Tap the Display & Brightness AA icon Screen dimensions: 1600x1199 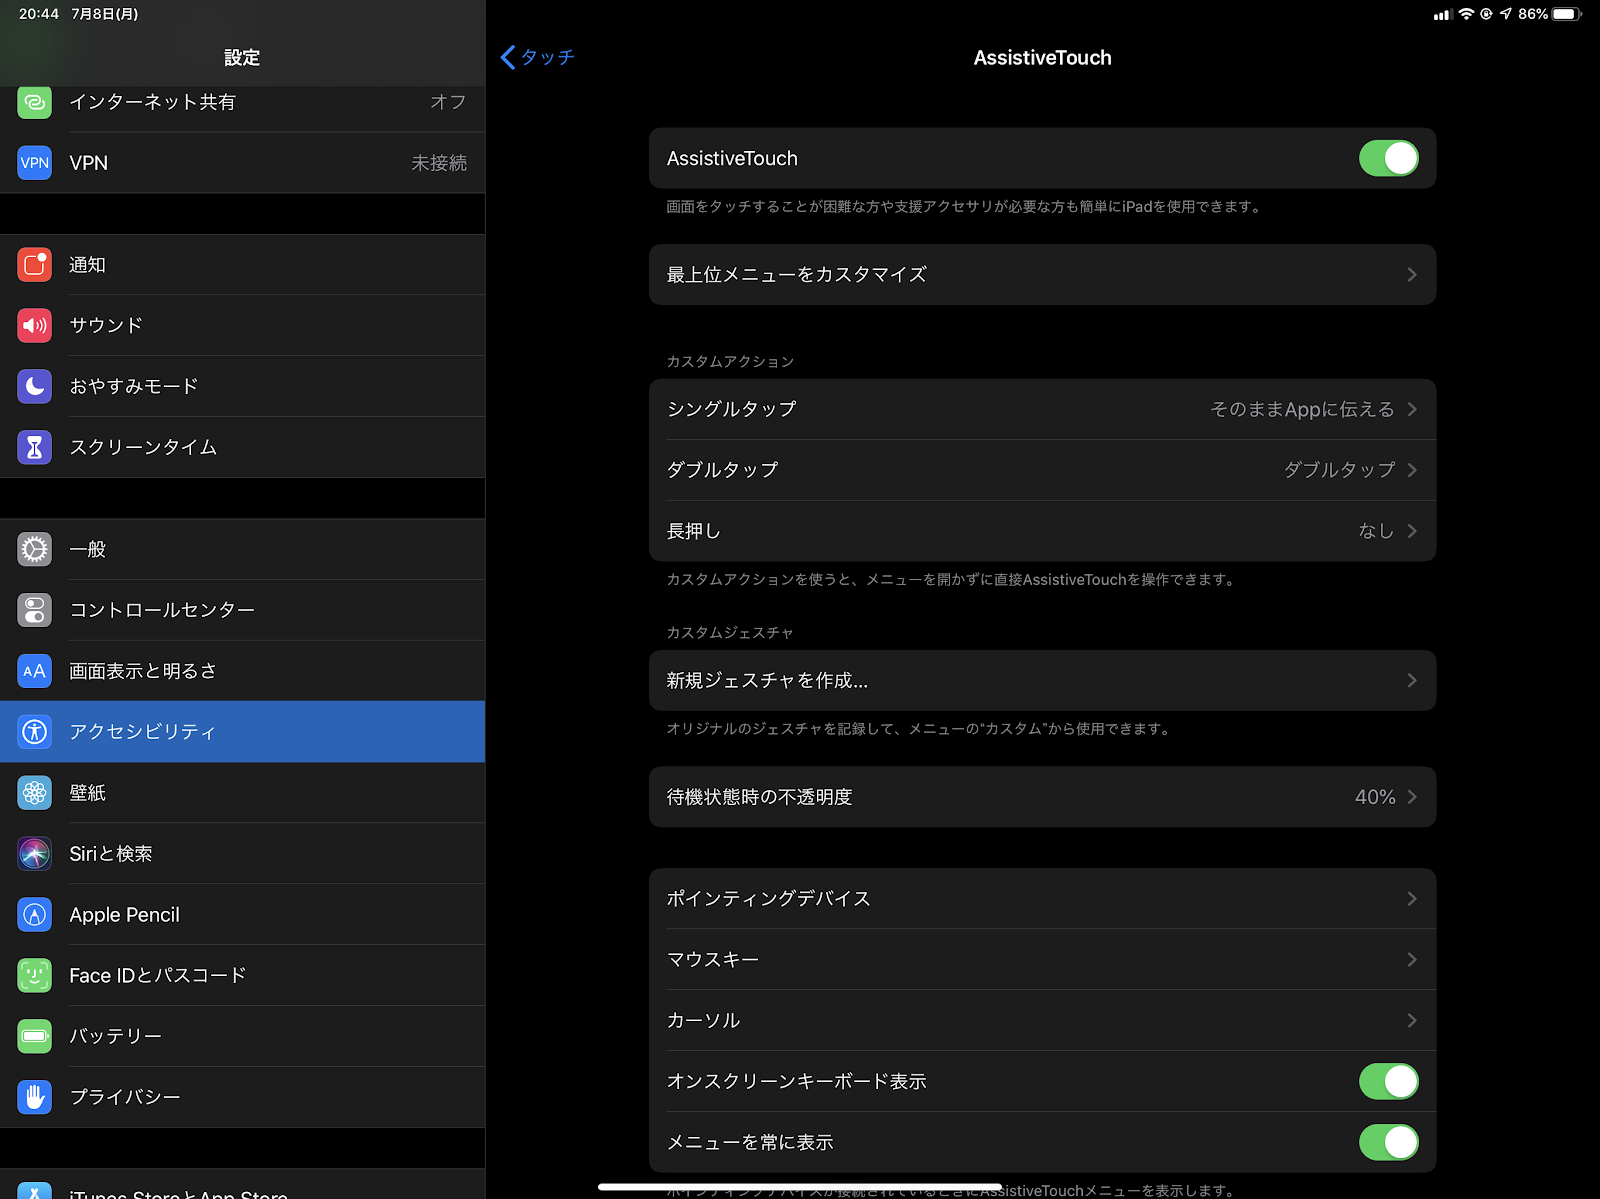[34, 671]
